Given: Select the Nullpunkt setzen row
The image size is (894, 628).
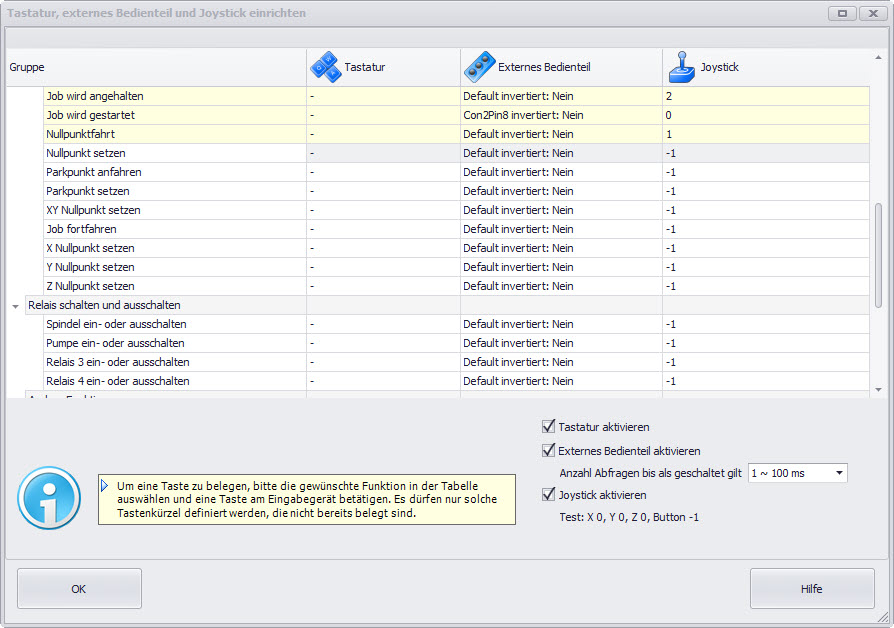Looking at the screenshot, I should (88, 153).
